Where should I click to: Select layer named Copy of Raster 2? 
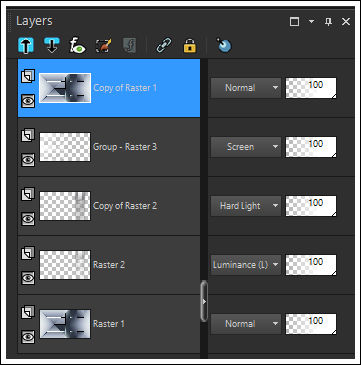coord(125,206)
